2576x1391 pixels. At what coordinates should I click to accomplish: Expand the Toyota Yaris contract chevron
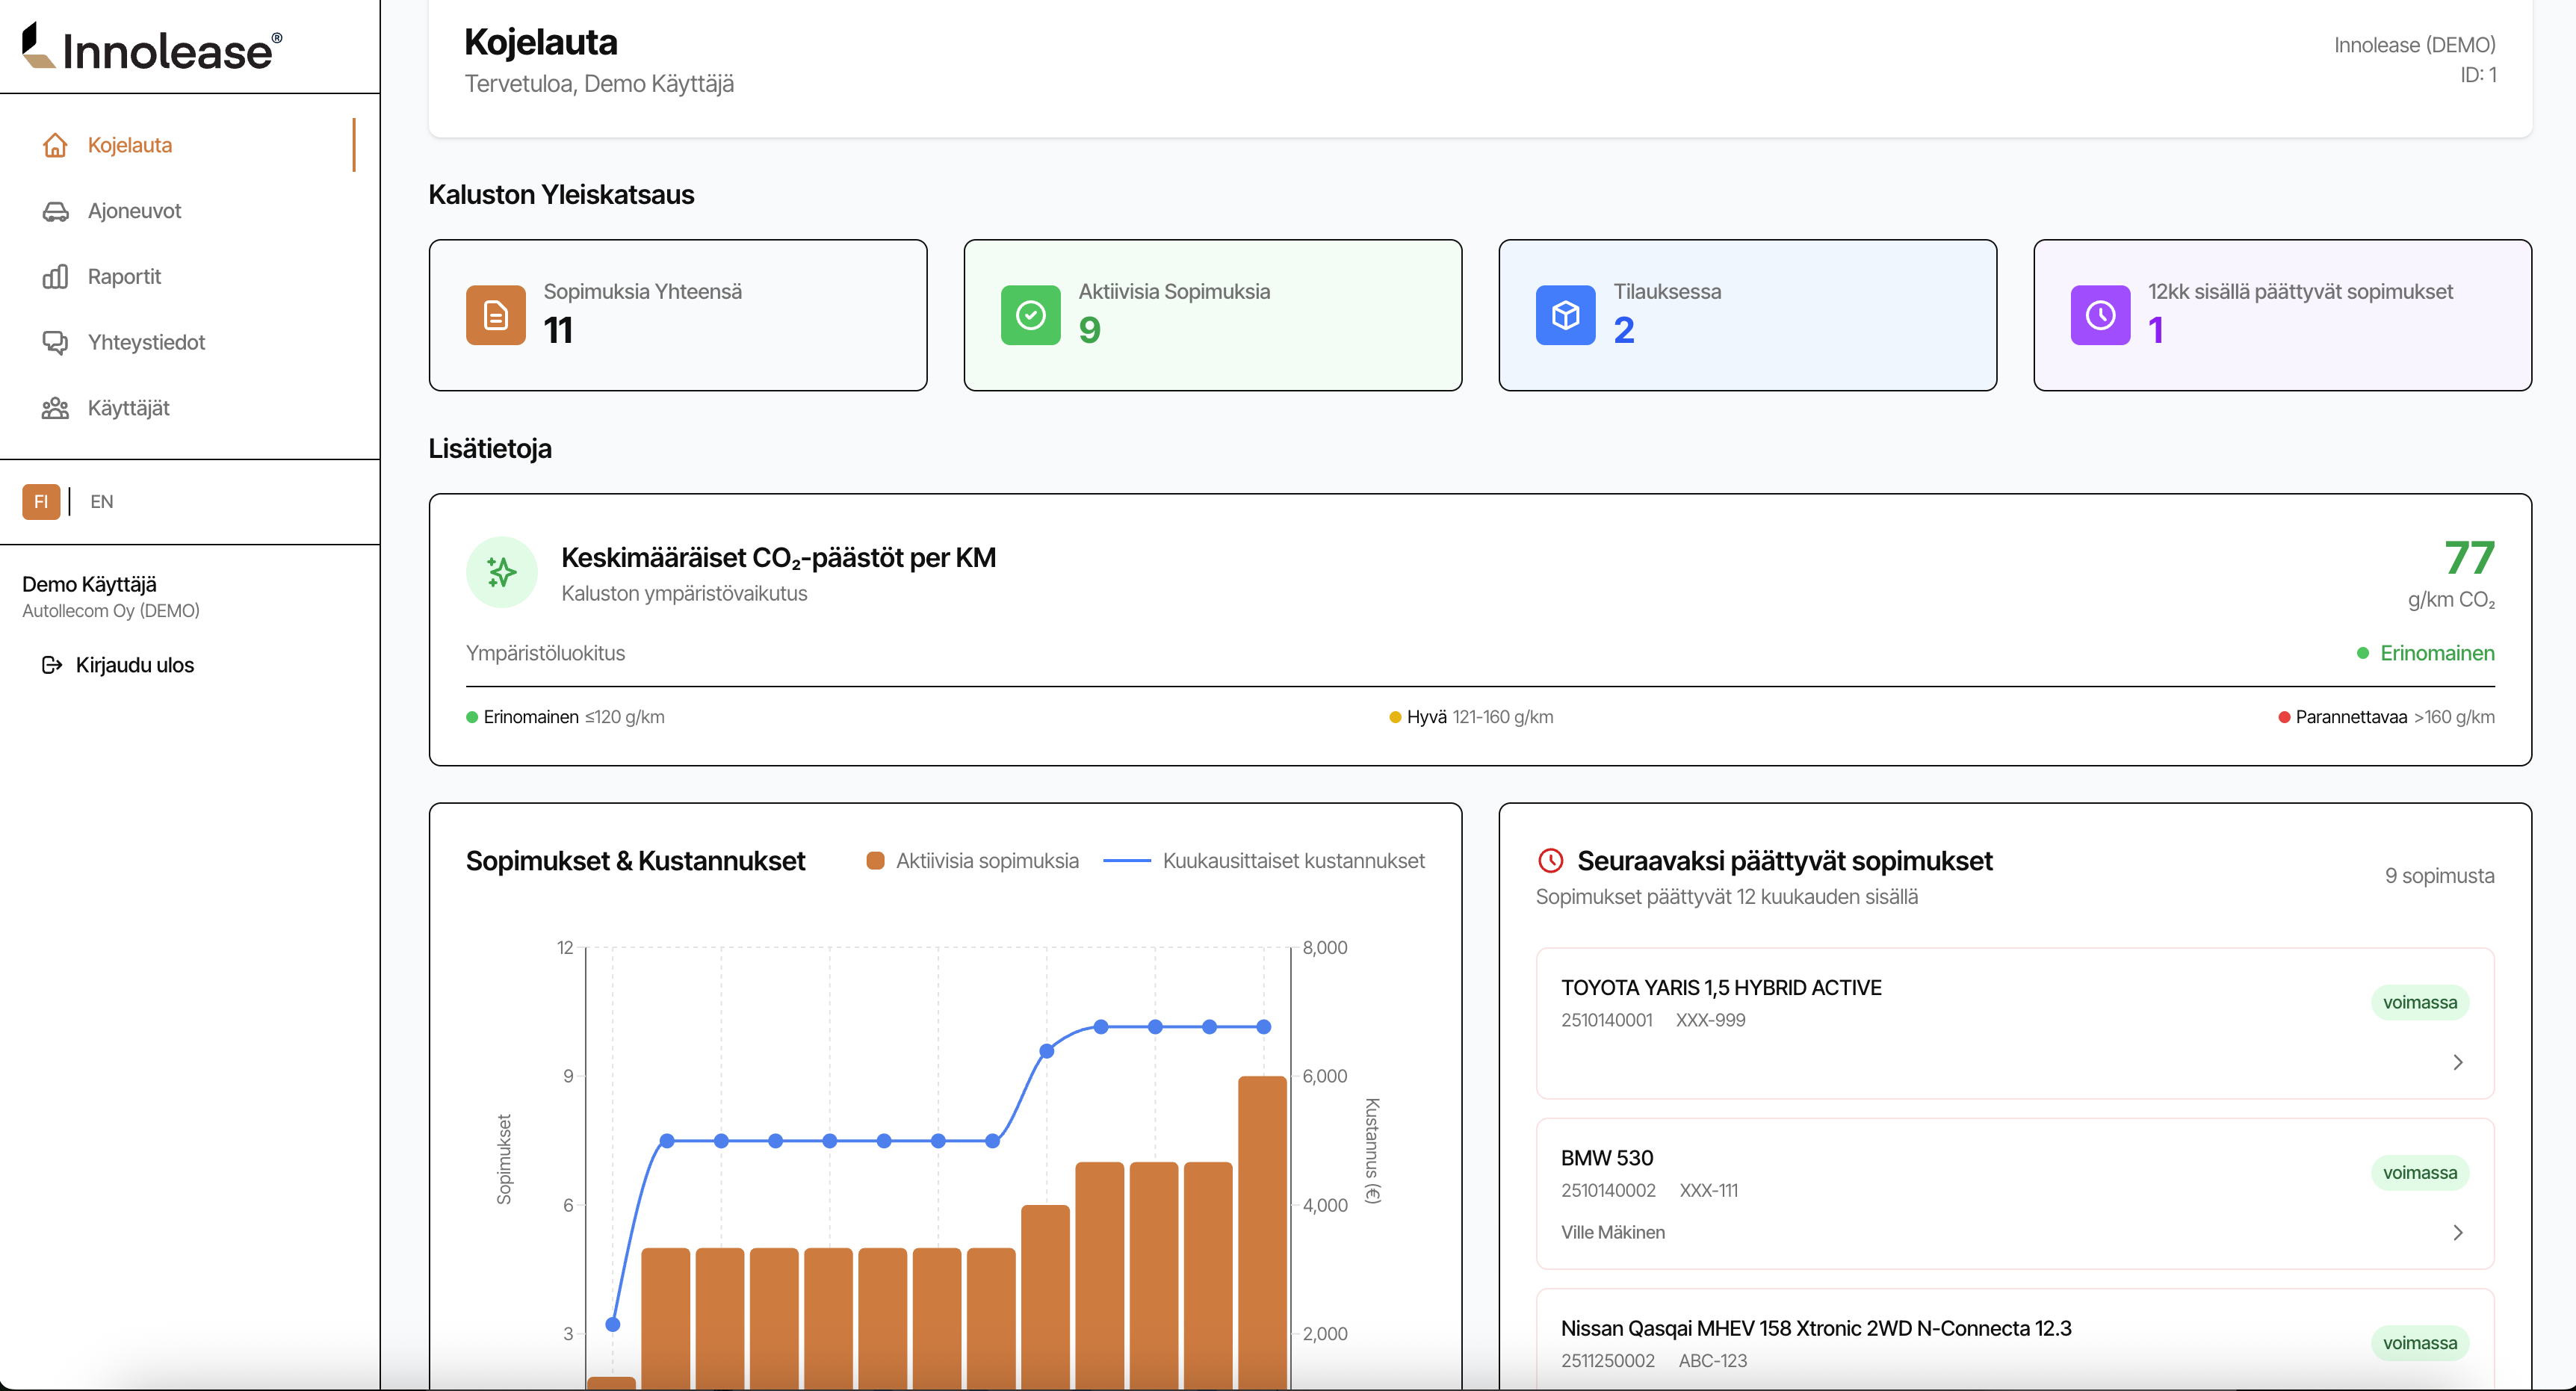point(2458,1062)
